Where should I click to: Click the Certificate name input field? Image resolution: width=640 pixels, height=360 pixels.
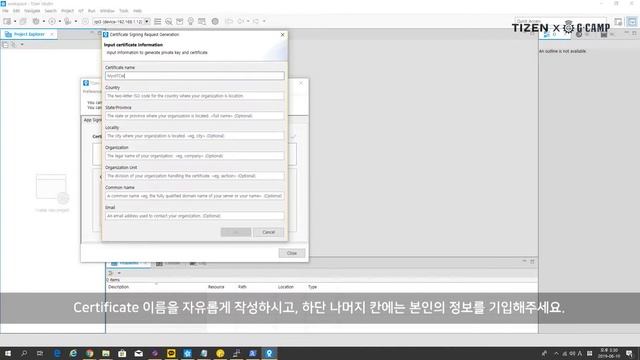pos(195,76)
